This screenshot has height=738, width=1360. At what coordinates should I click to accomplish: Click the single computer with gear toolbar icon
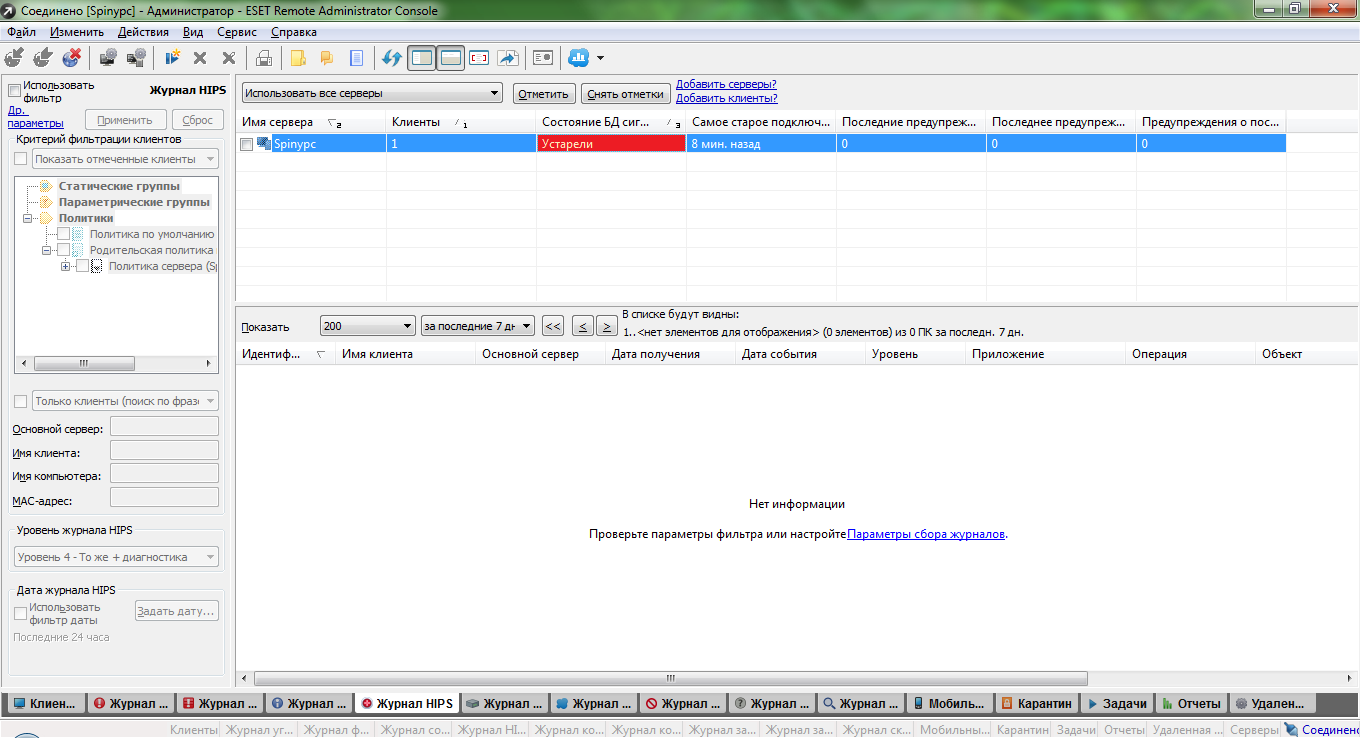pos(108,58)
